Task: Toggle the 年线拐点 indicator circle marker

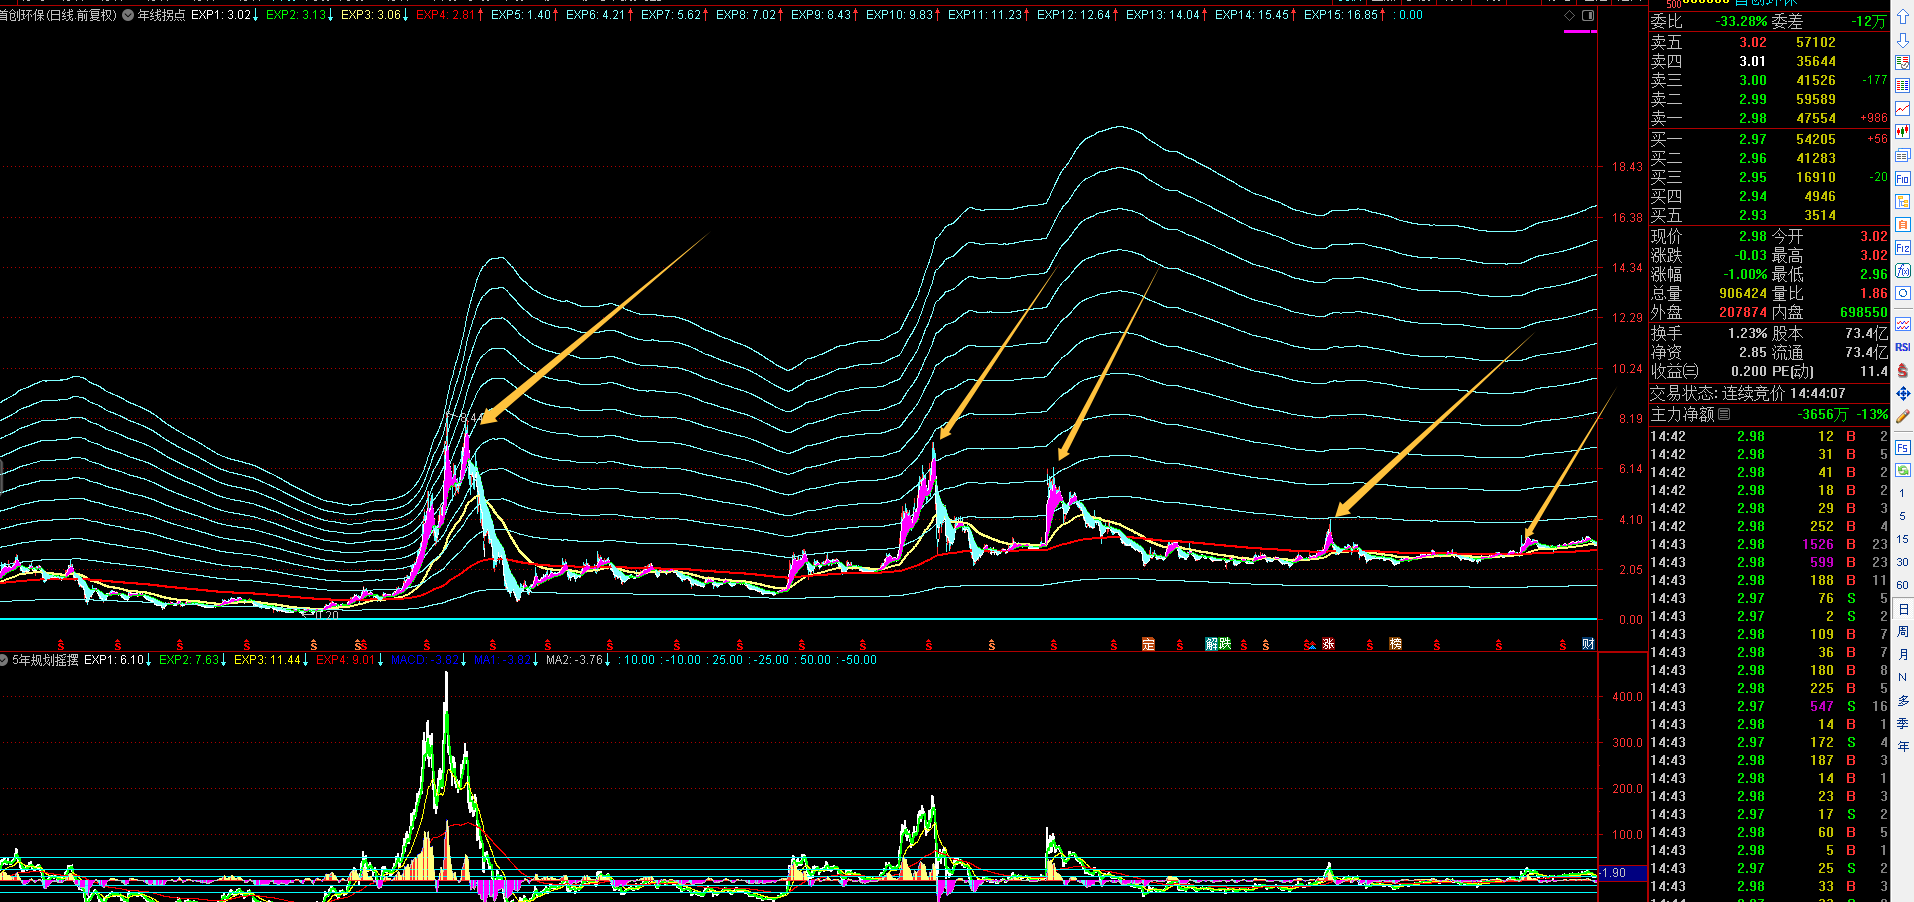Action: pyautogui.click(x=128, y=15)
